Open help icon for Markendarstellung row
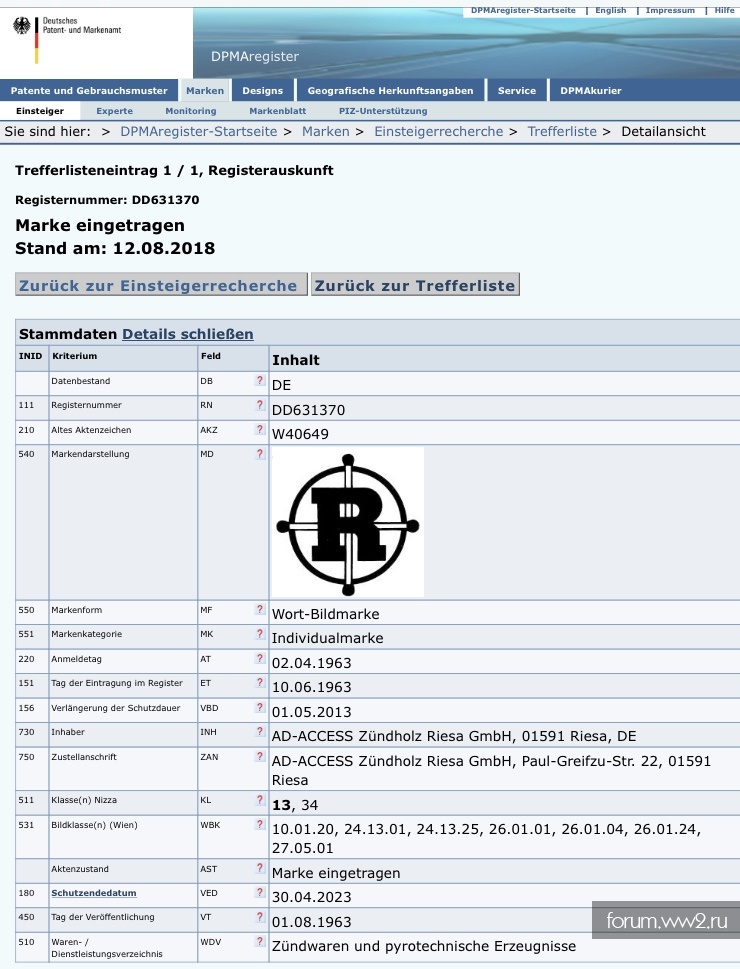Viewport: 740px width, 969px height. pyautogui.click(x=260, y=454)
